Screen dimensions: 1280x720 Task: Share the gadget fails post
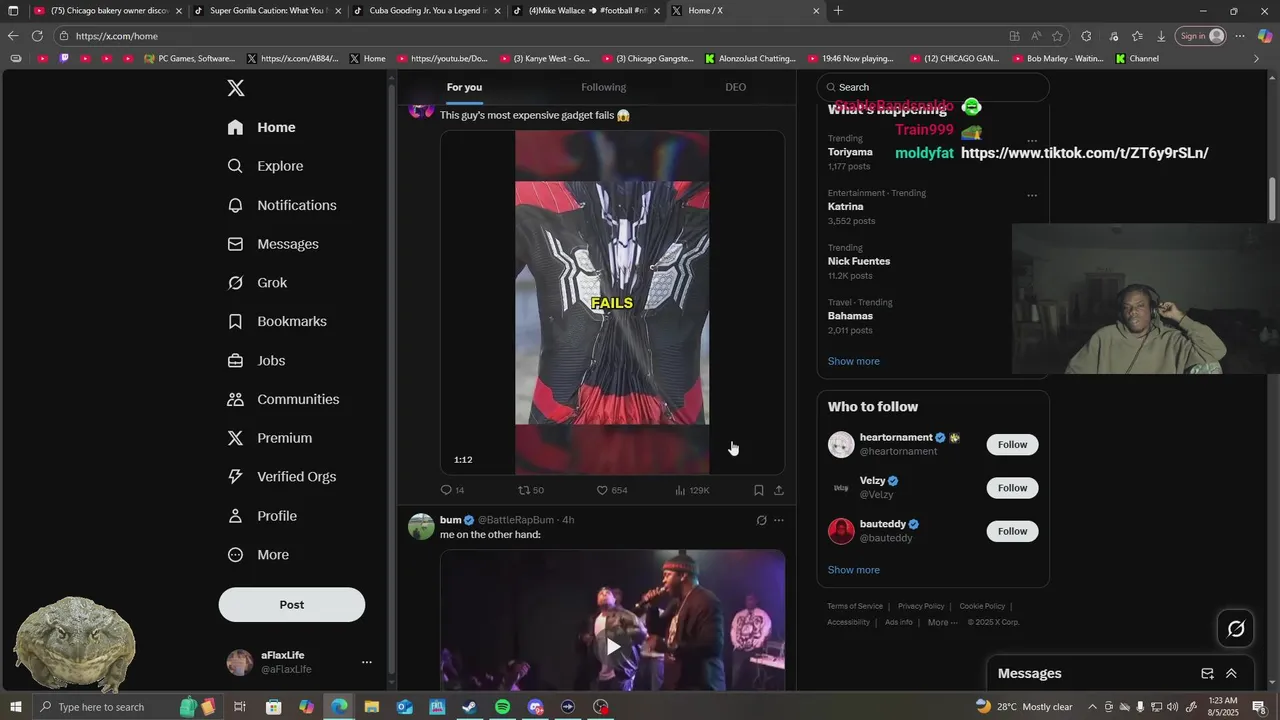(x=779, y=490)
